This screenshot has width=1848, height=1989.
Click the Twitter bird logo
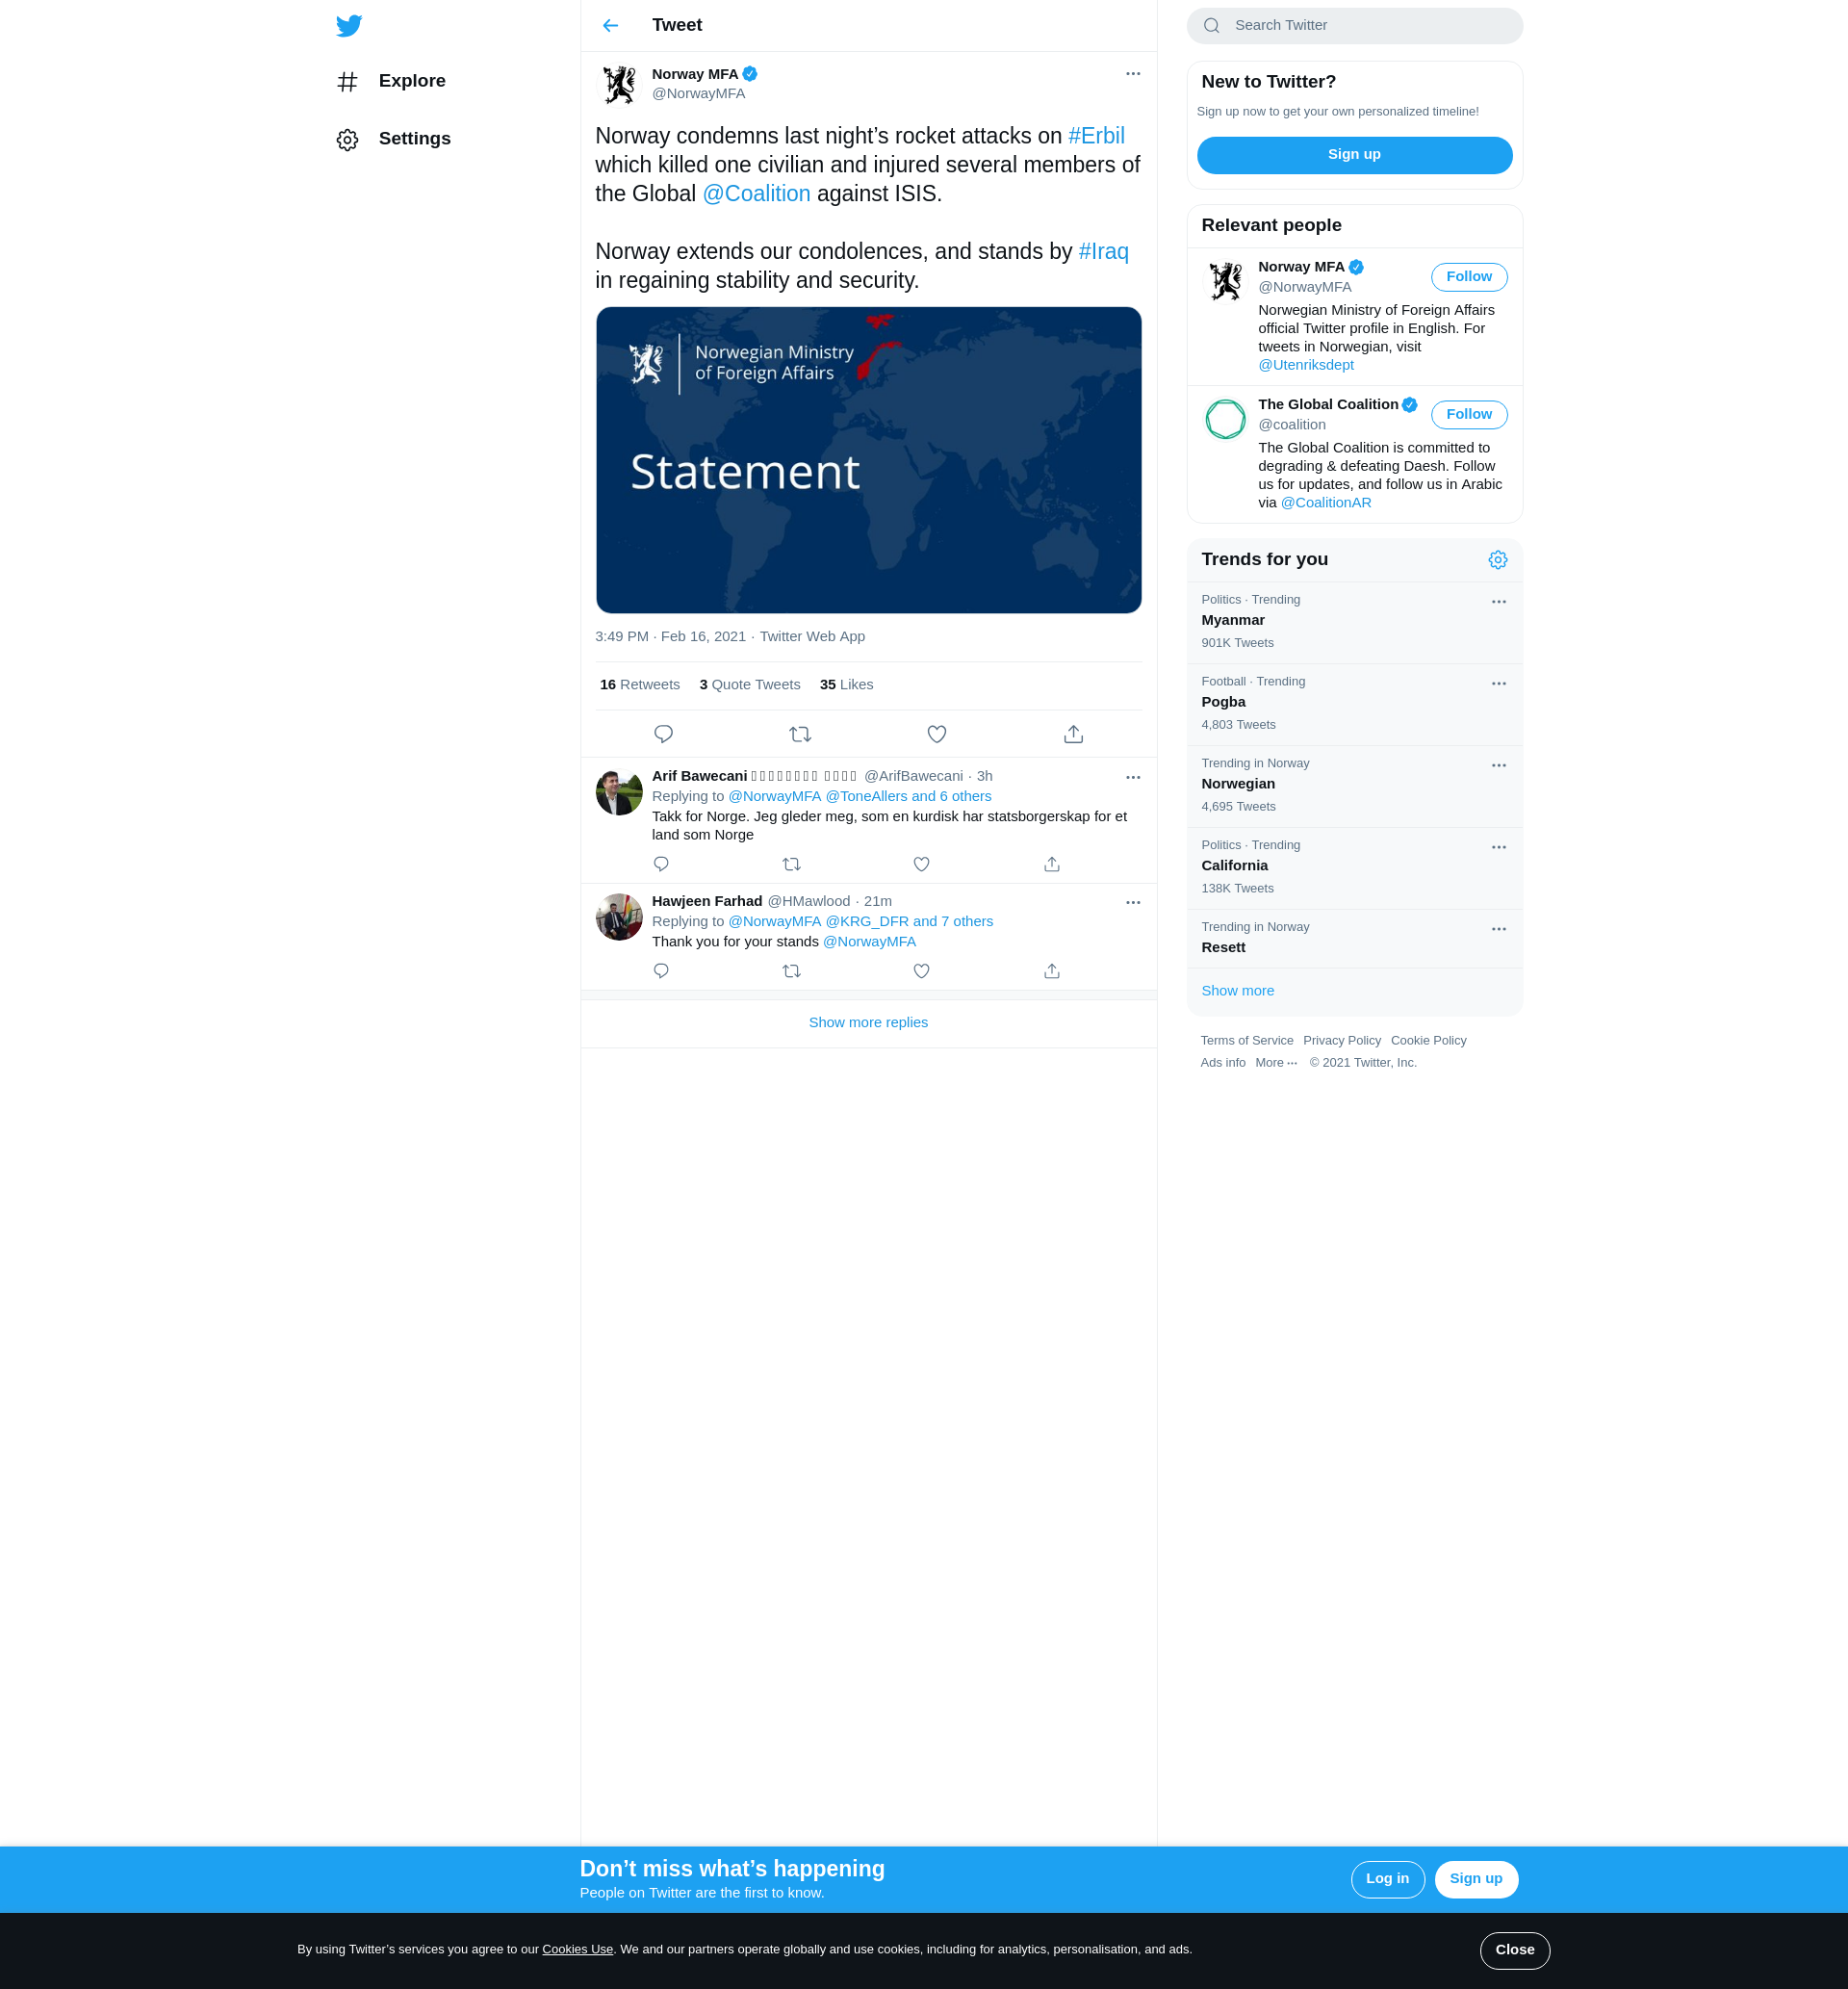pyautogui.click(x=349, y=26)
